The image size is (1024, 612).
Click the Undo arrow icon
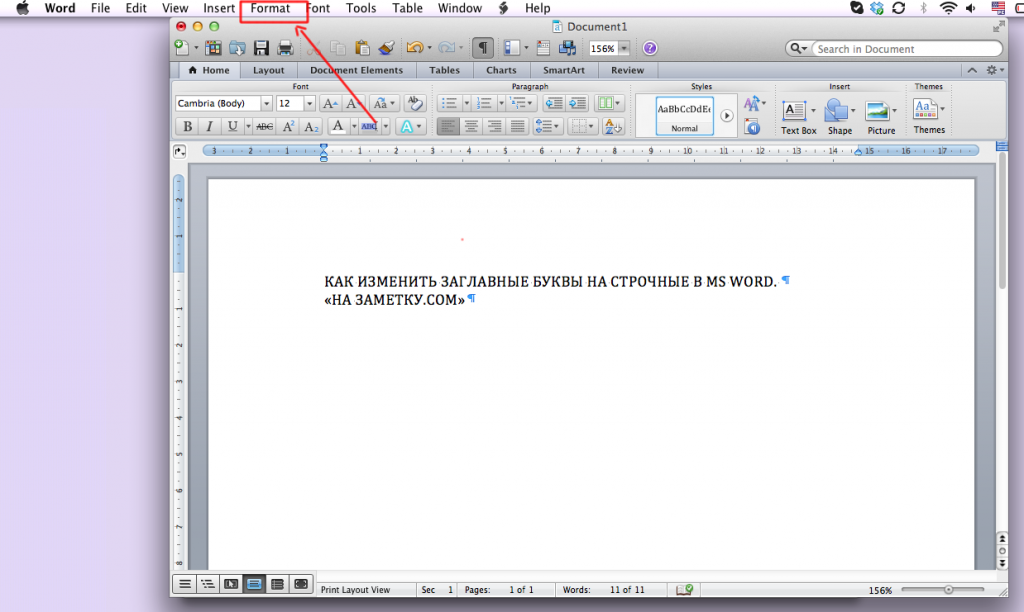[x=414, y=48]
